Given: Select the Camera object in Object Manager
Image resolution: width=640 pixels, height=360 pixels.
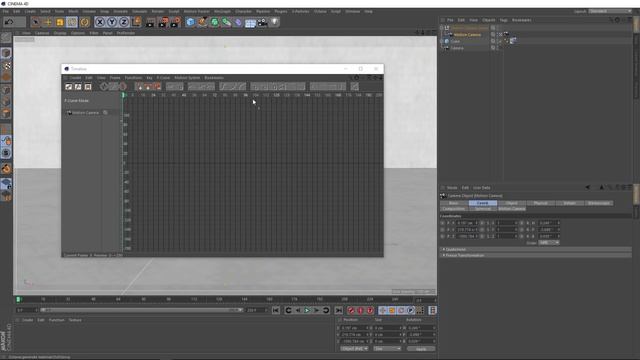Looking at the screenshot, I should click(457, 48).
